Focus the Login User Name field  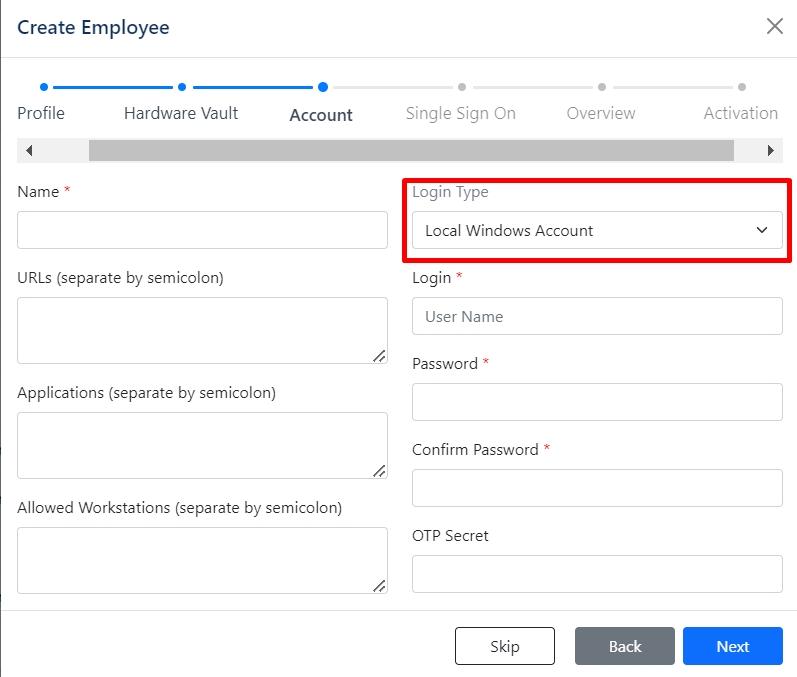(x=597, y=316)
